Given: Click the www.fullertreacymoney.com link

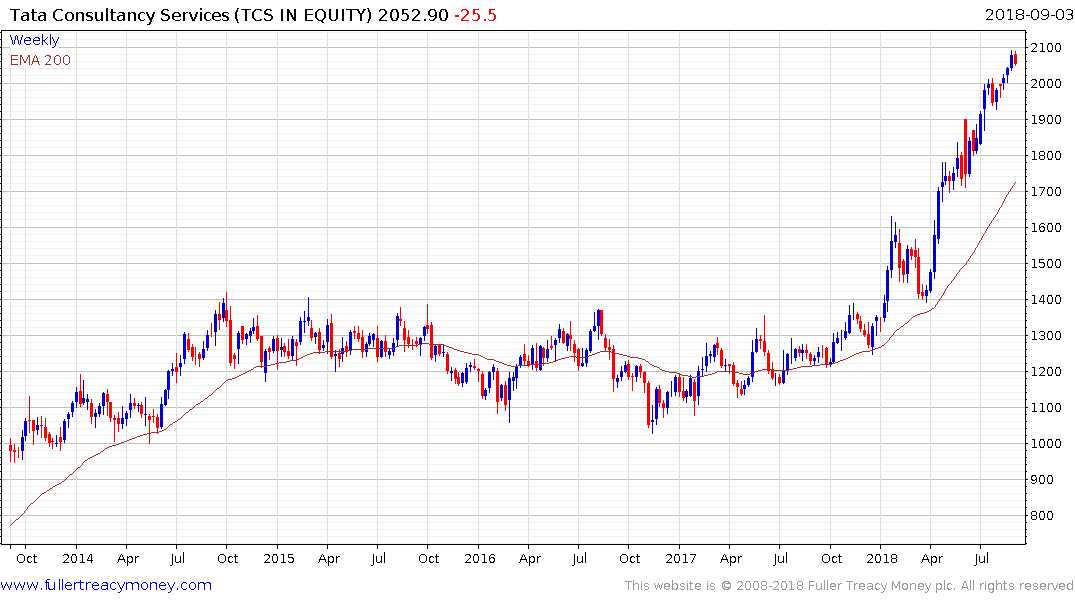Looking at the screenshot, I should (x=106, y=585).
